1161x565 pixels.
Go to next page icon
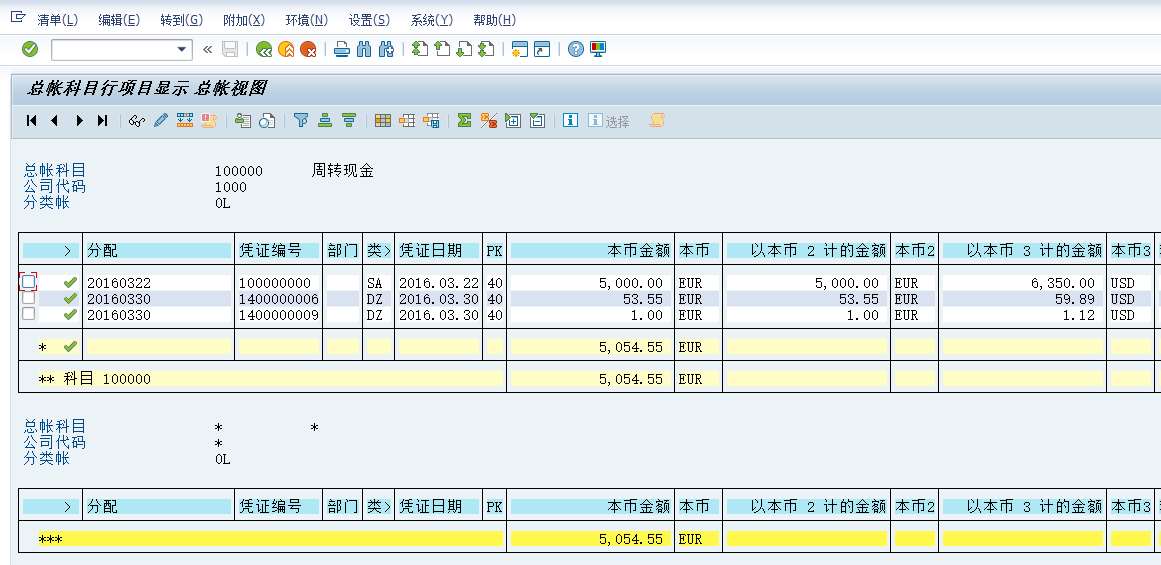[x=464, y=50]
